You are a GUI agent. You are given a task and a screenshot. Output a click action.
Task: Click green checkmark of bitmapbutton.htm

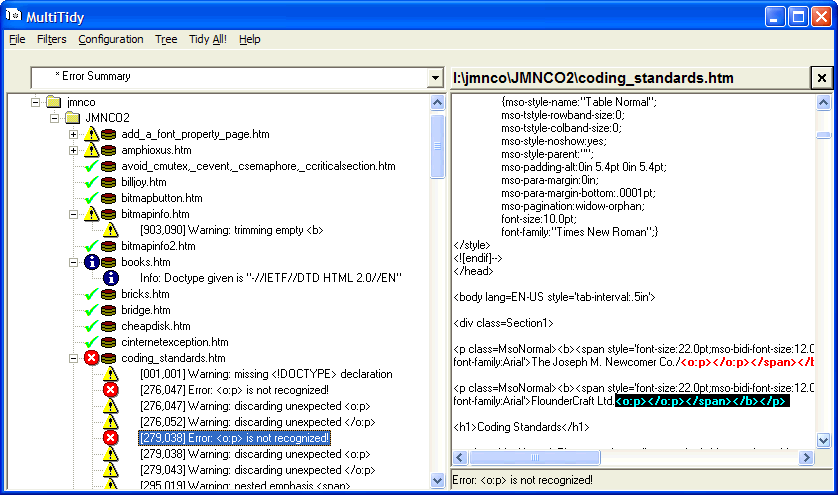[x=91, y=198]
